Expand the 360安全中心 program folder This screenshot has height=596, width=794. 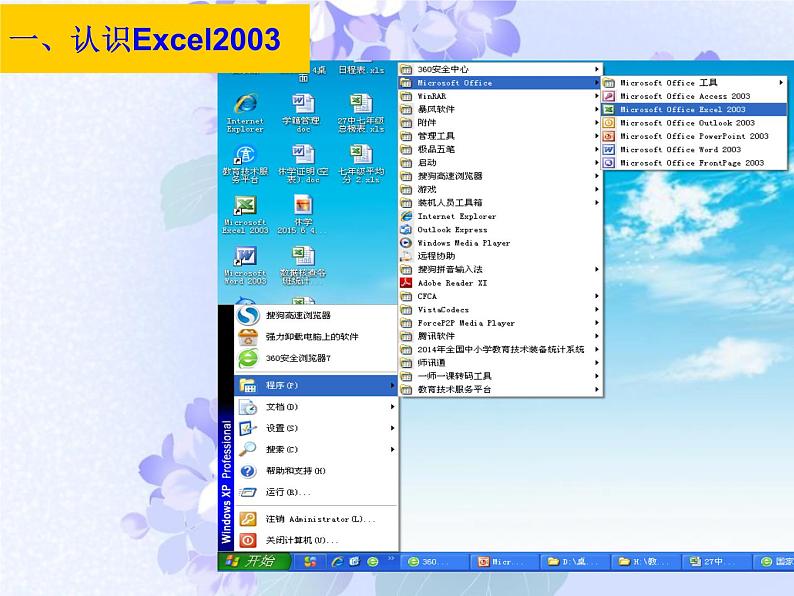[500, 69]
